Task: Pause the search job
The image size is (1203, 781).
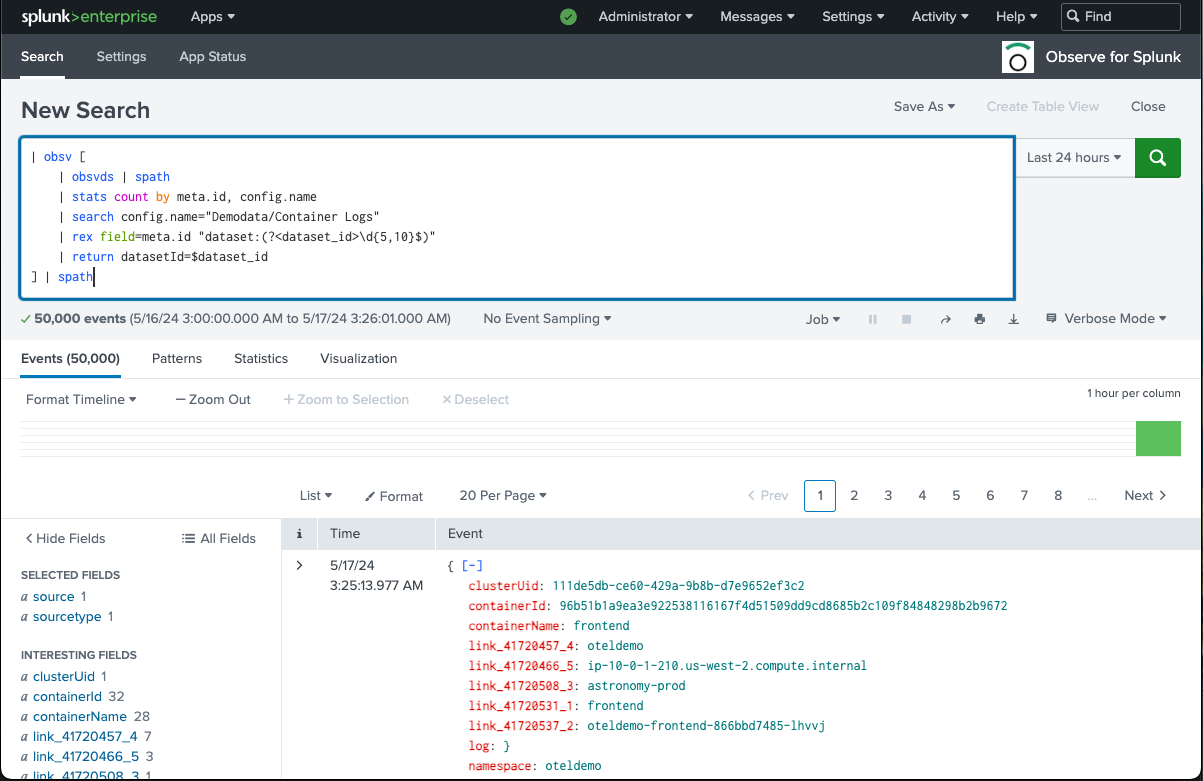Action: [873, 319]
